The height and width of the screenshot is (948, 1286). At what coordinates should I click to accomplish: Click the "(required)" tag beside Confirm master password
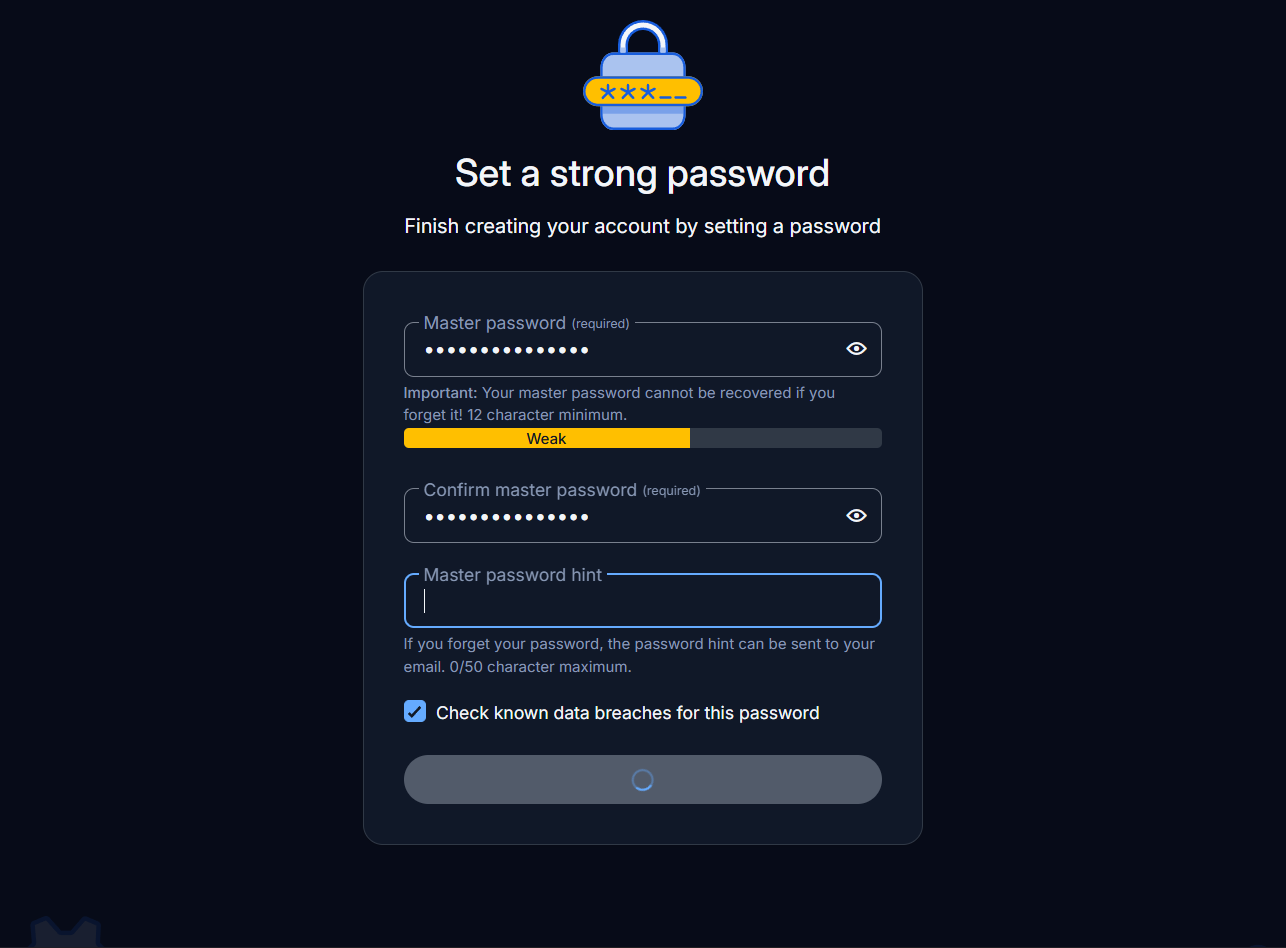point(671,491)
